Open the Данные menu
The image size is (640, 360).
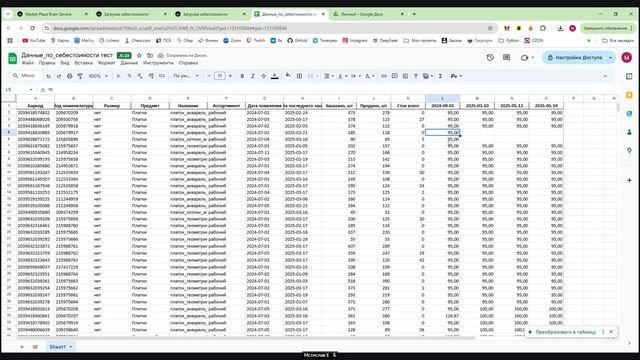pos(129,63)
